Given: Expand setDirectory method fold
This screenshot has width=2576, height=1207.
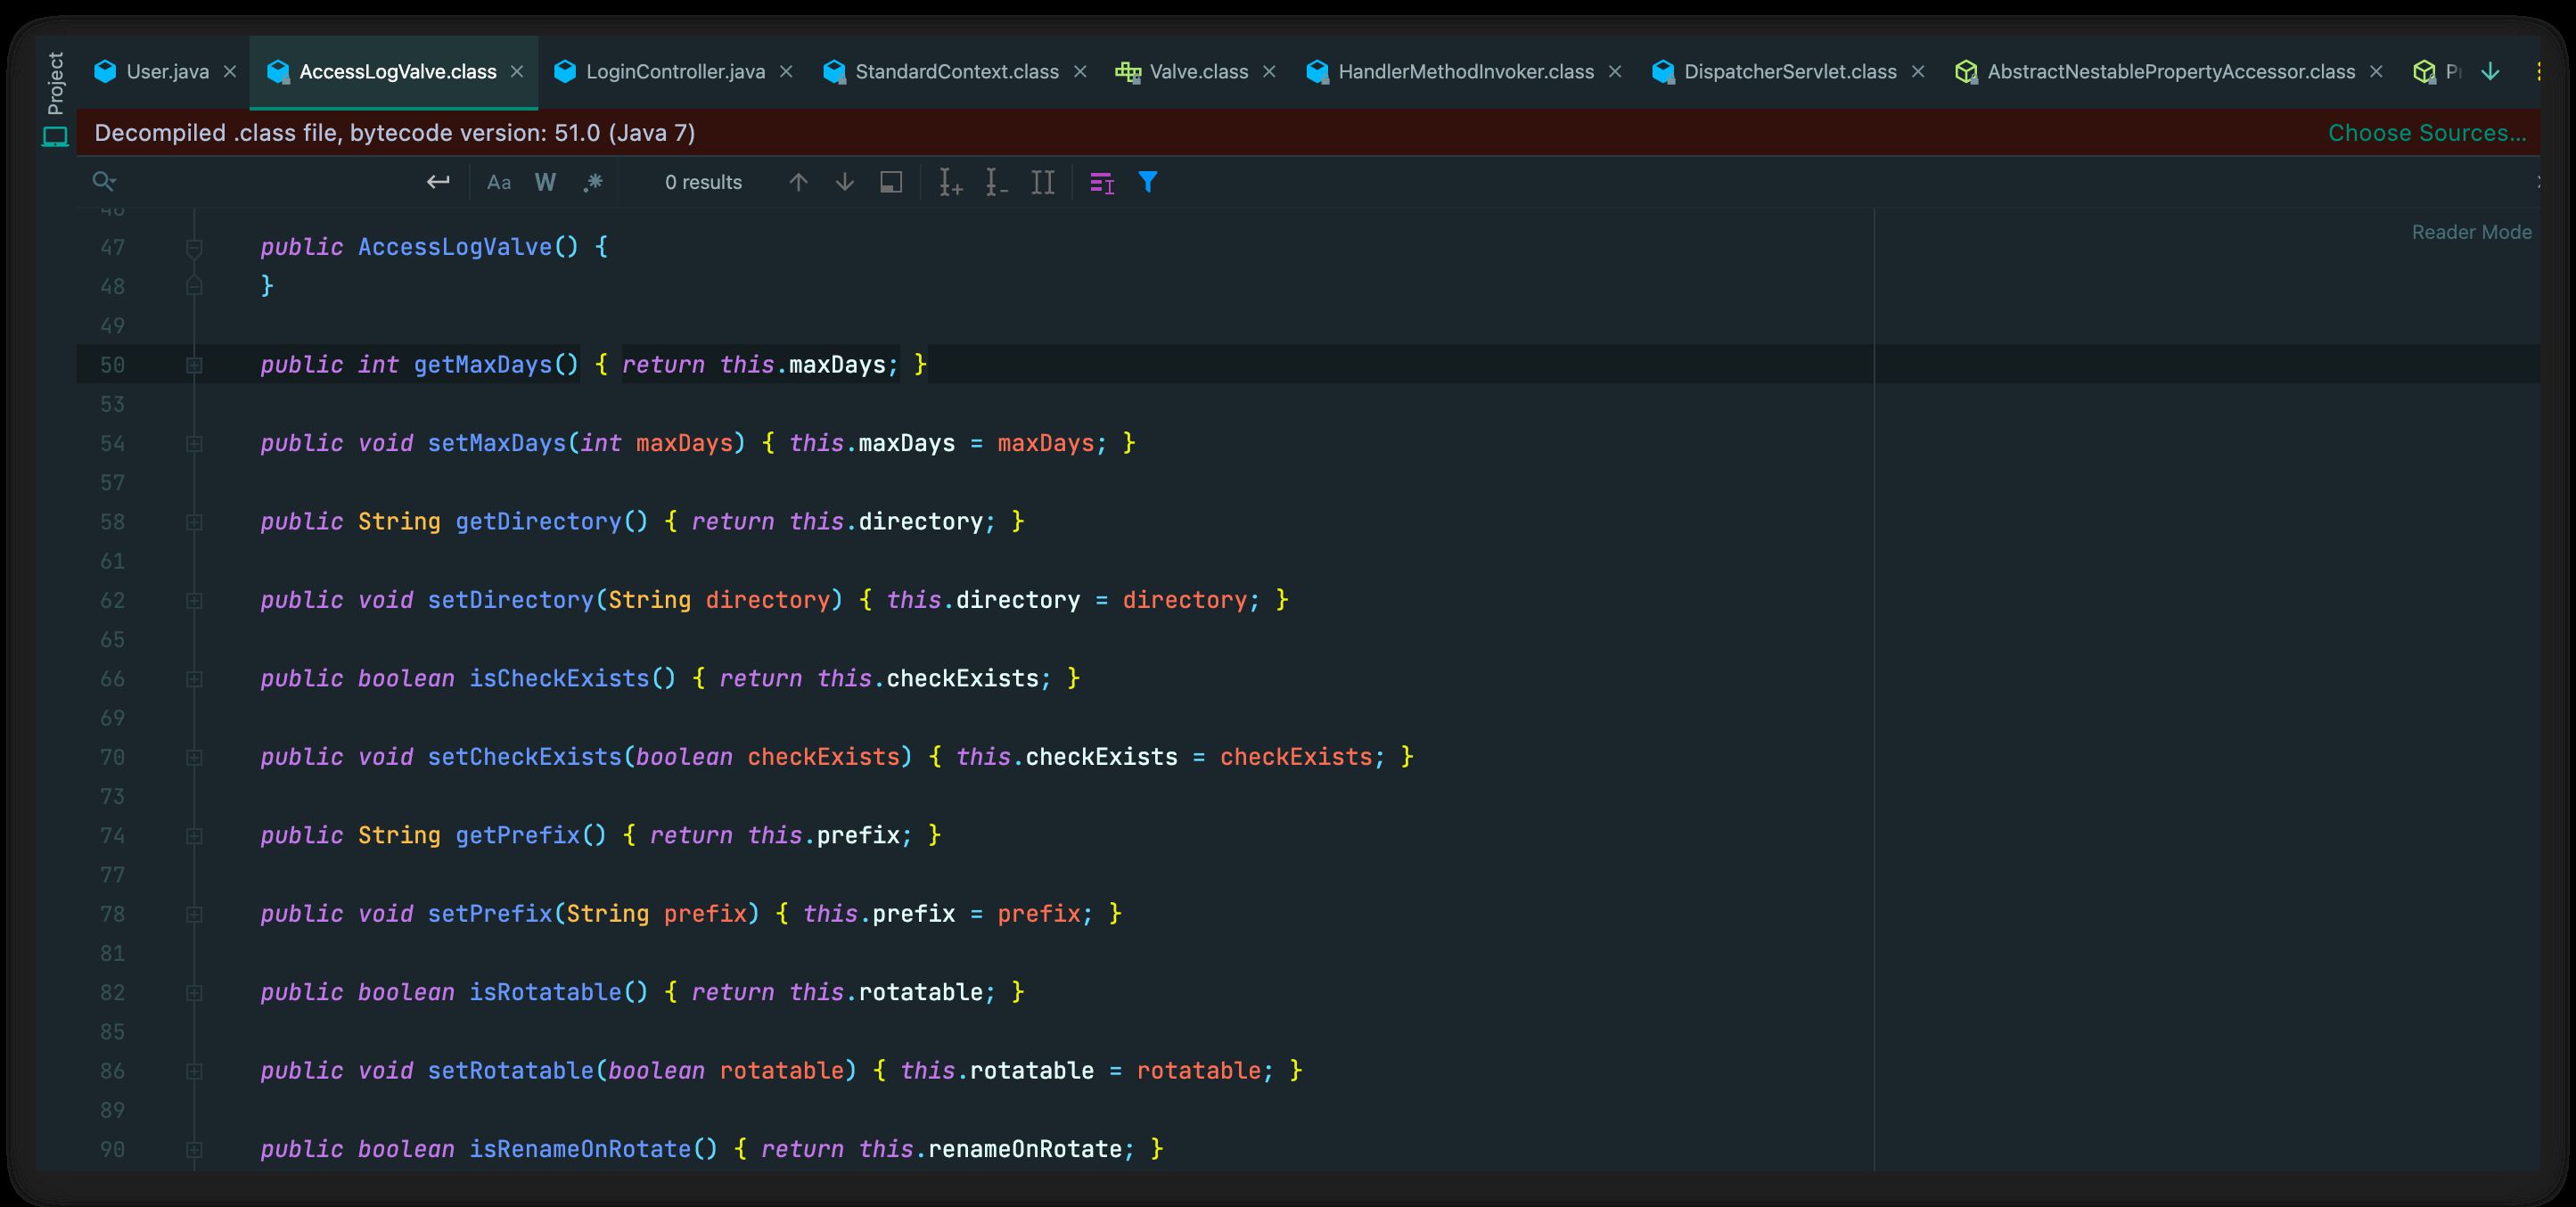Looking at the screenshot, I should (194, 600).
